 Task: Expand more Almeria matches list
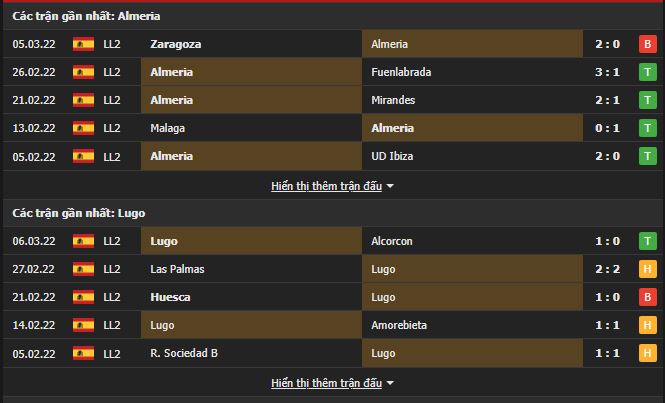(332, 186)
